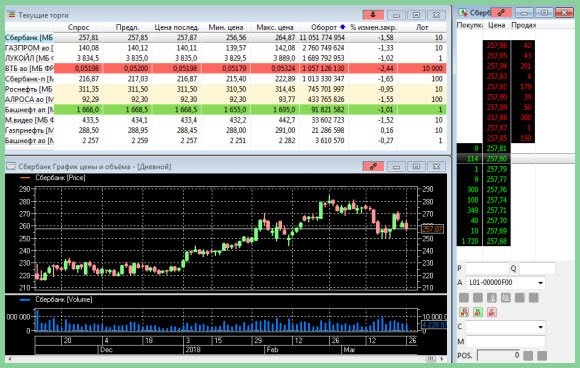580x368 pixels.
Task: Click the third gray button below account field
Action: [492, 297]
